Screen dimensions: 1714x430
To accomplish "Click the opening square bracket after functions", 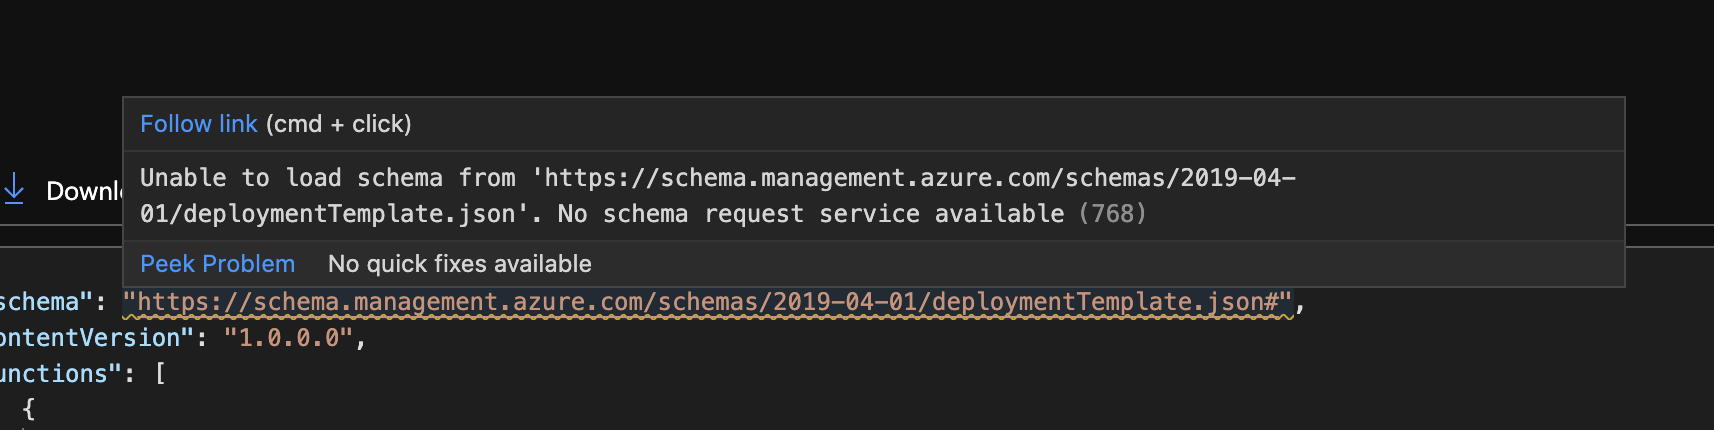I will pyautogui.click(x=160, y=374).
